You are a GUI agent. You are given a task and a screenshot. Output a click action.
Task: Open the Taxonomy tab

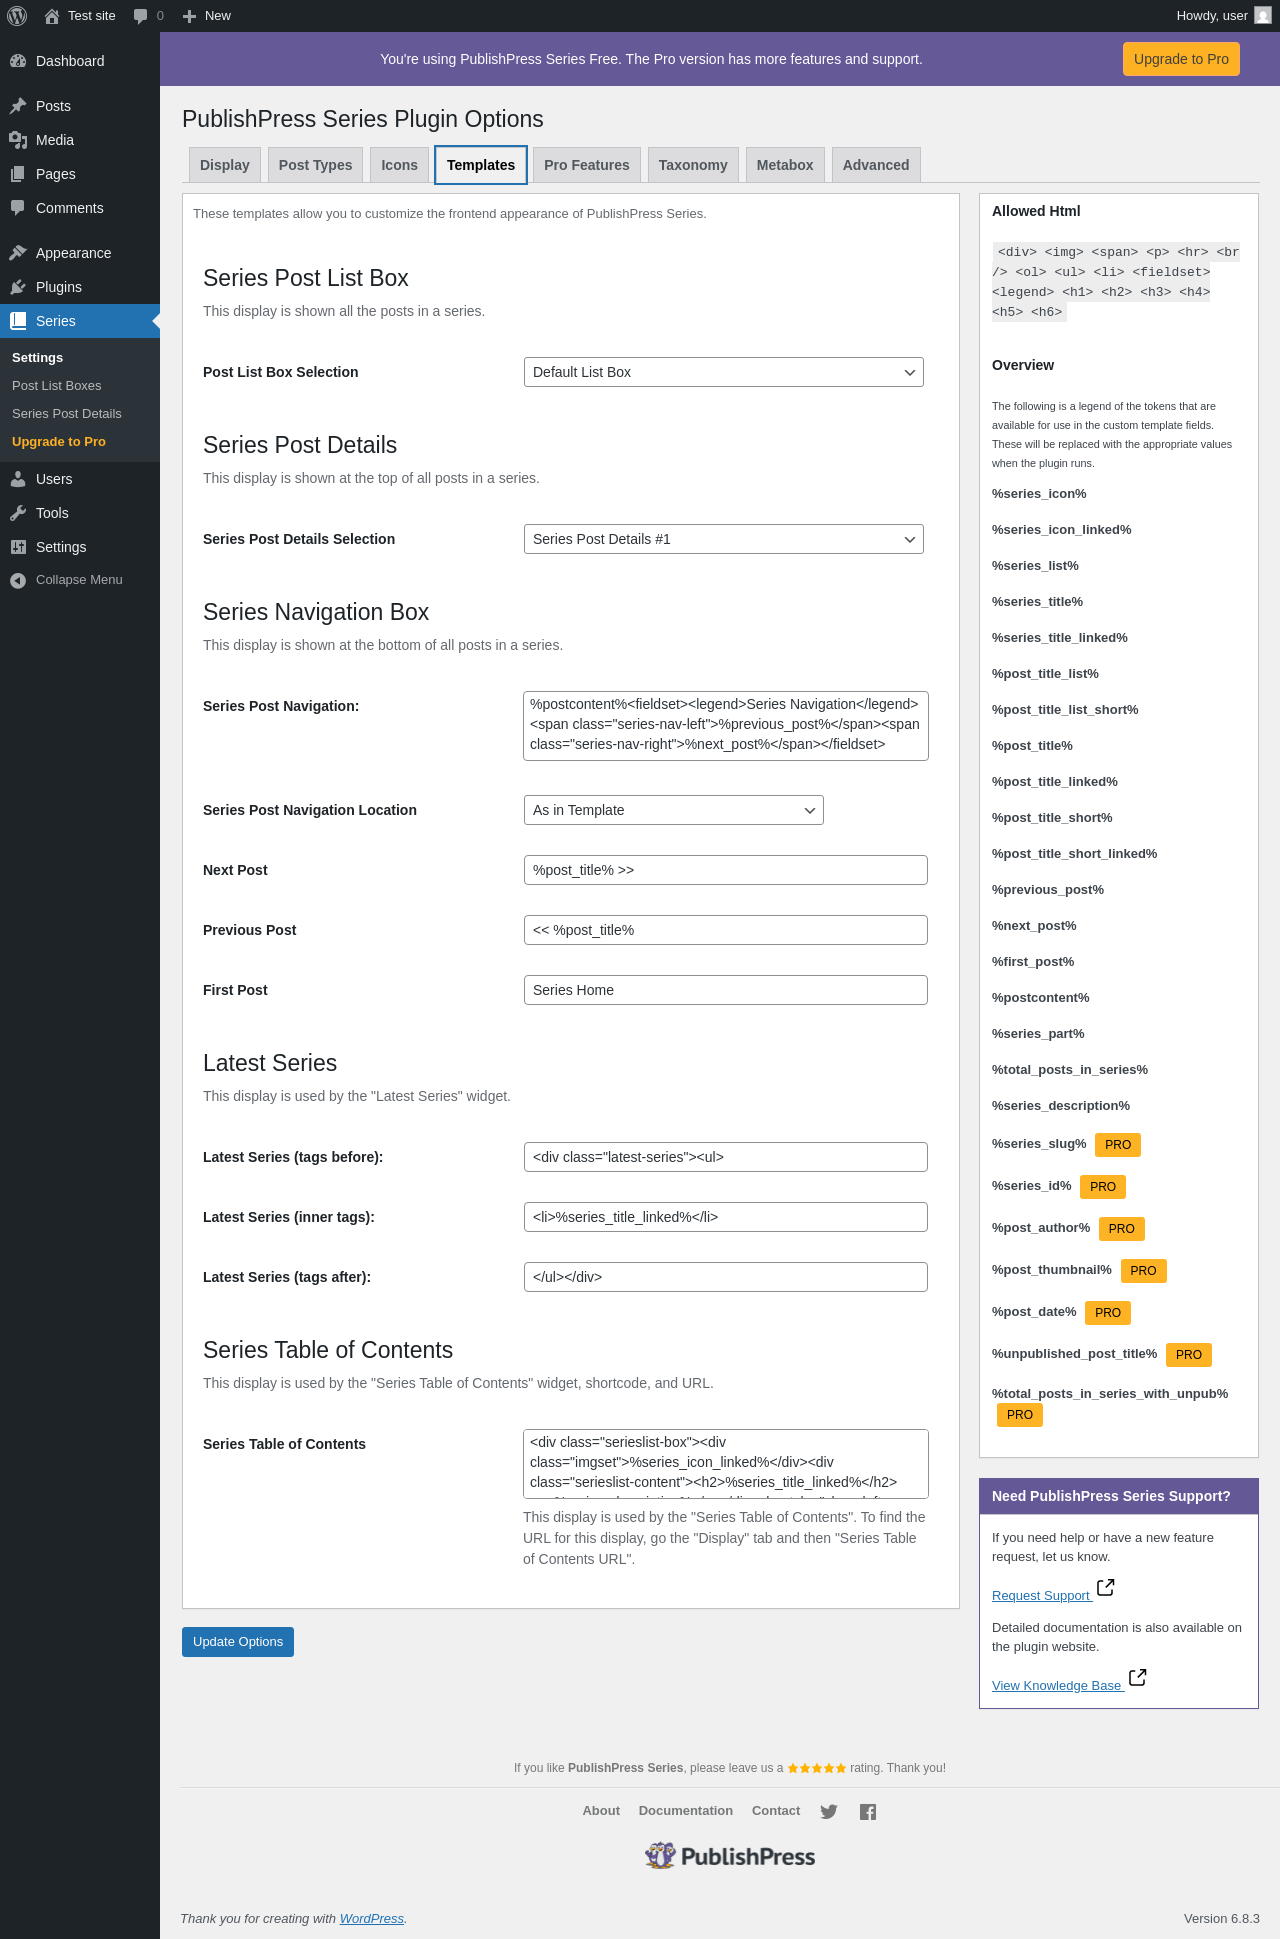pyautogui.click(x=693, y=165)
